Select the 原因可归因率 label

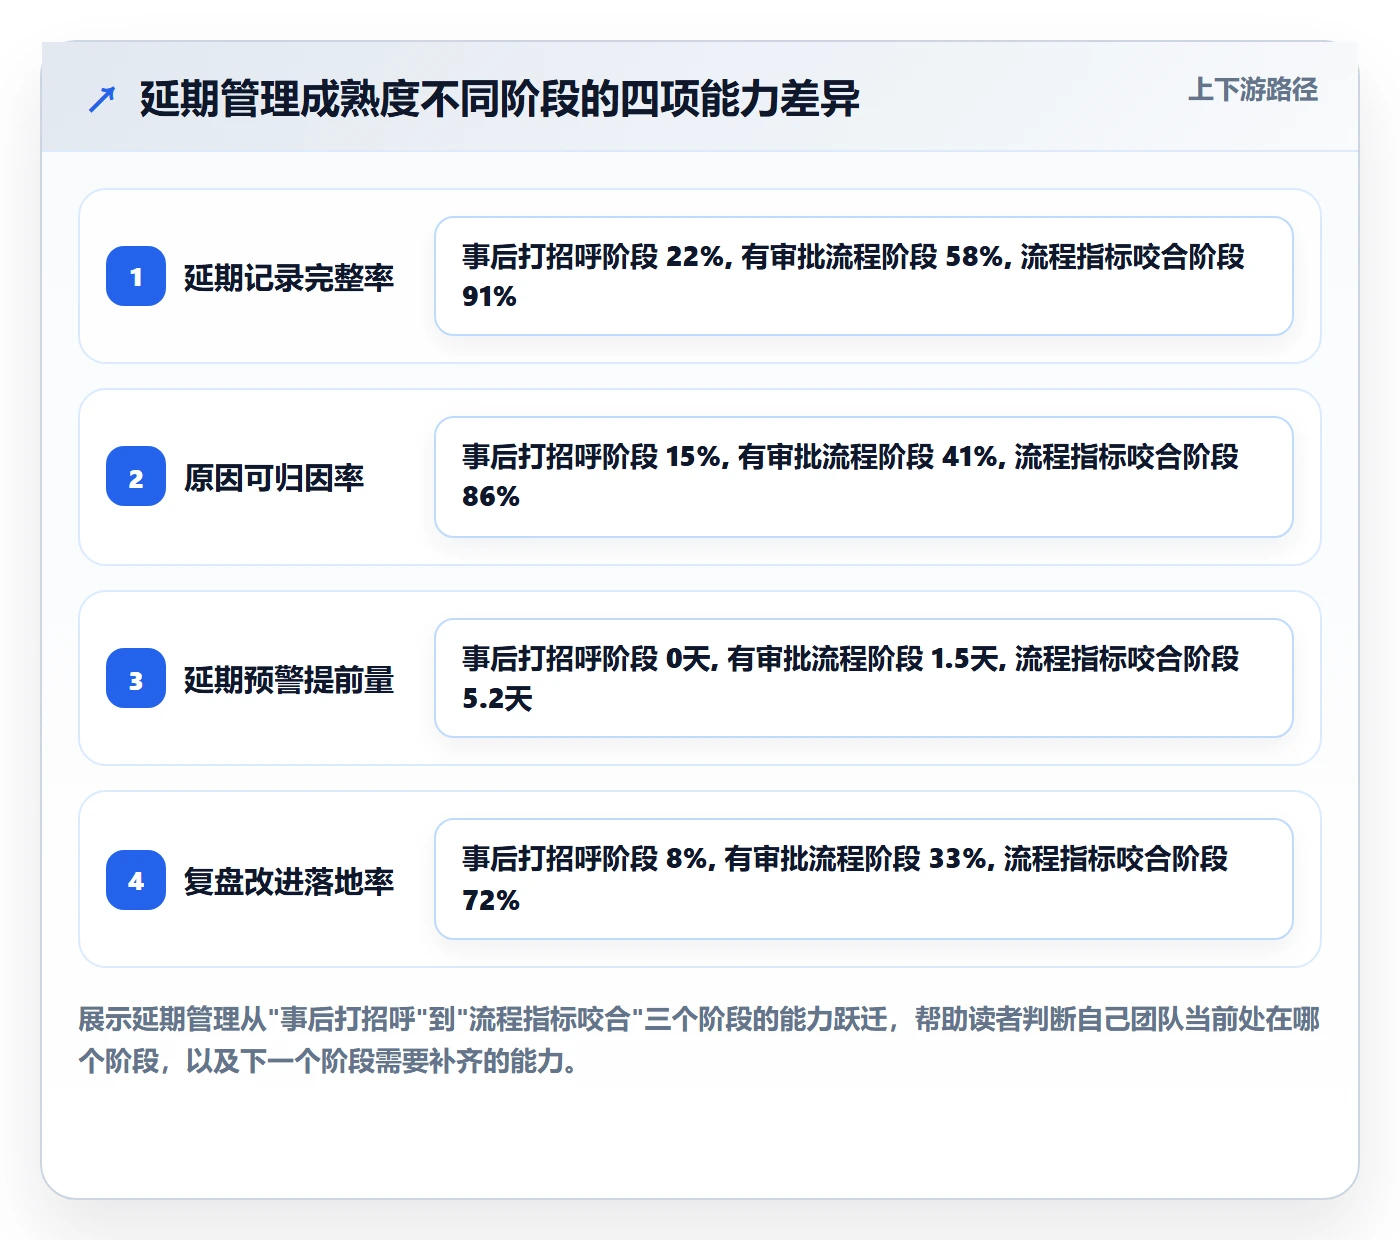click(274, 477)
